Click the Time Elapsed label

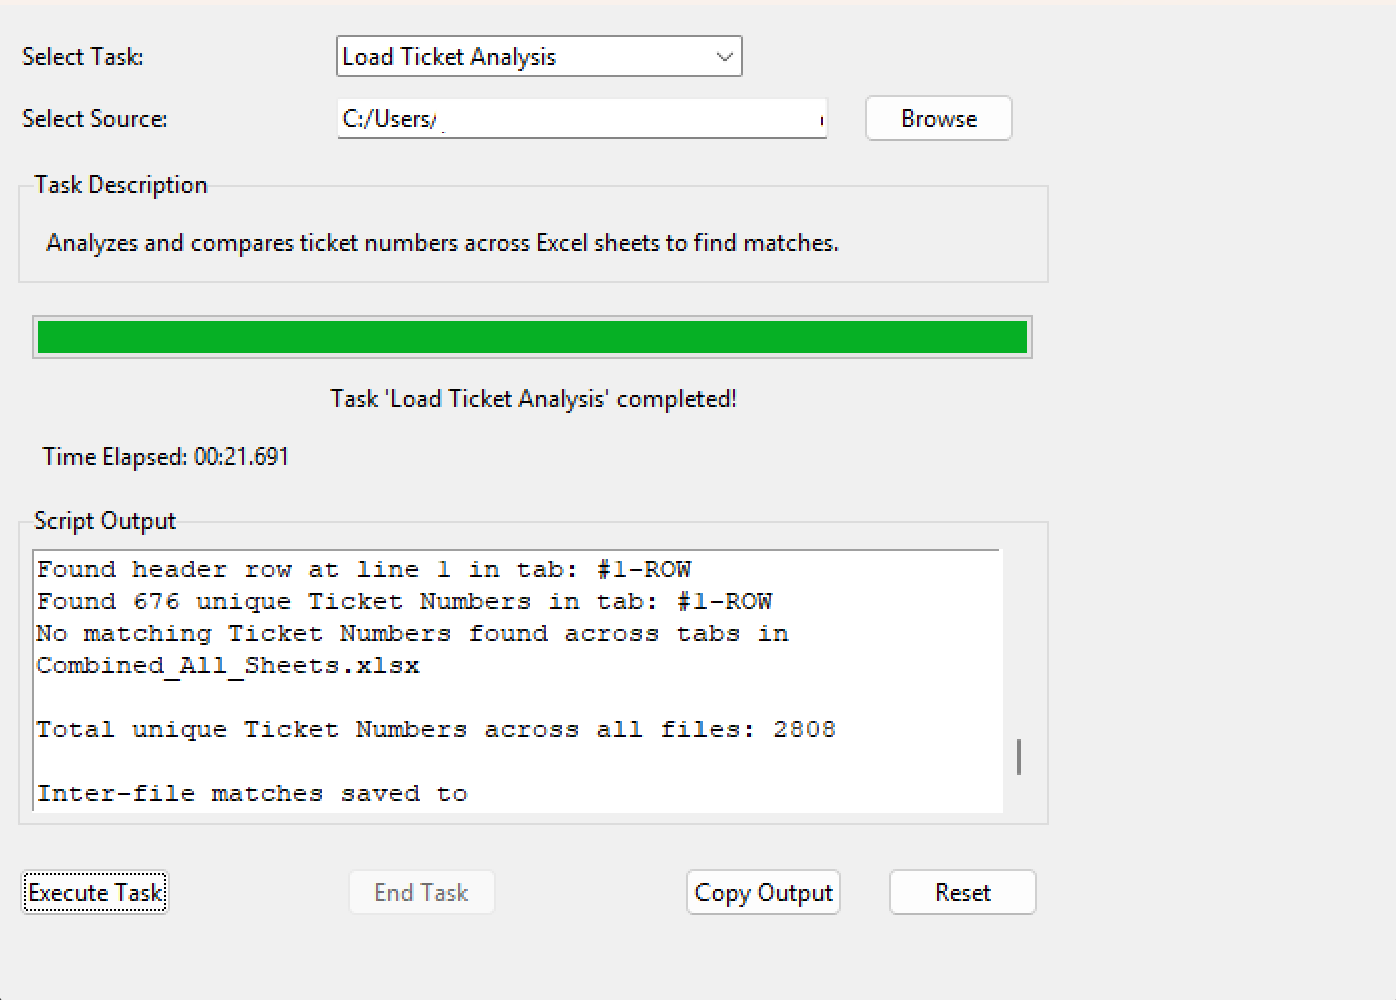coord(165,457)
